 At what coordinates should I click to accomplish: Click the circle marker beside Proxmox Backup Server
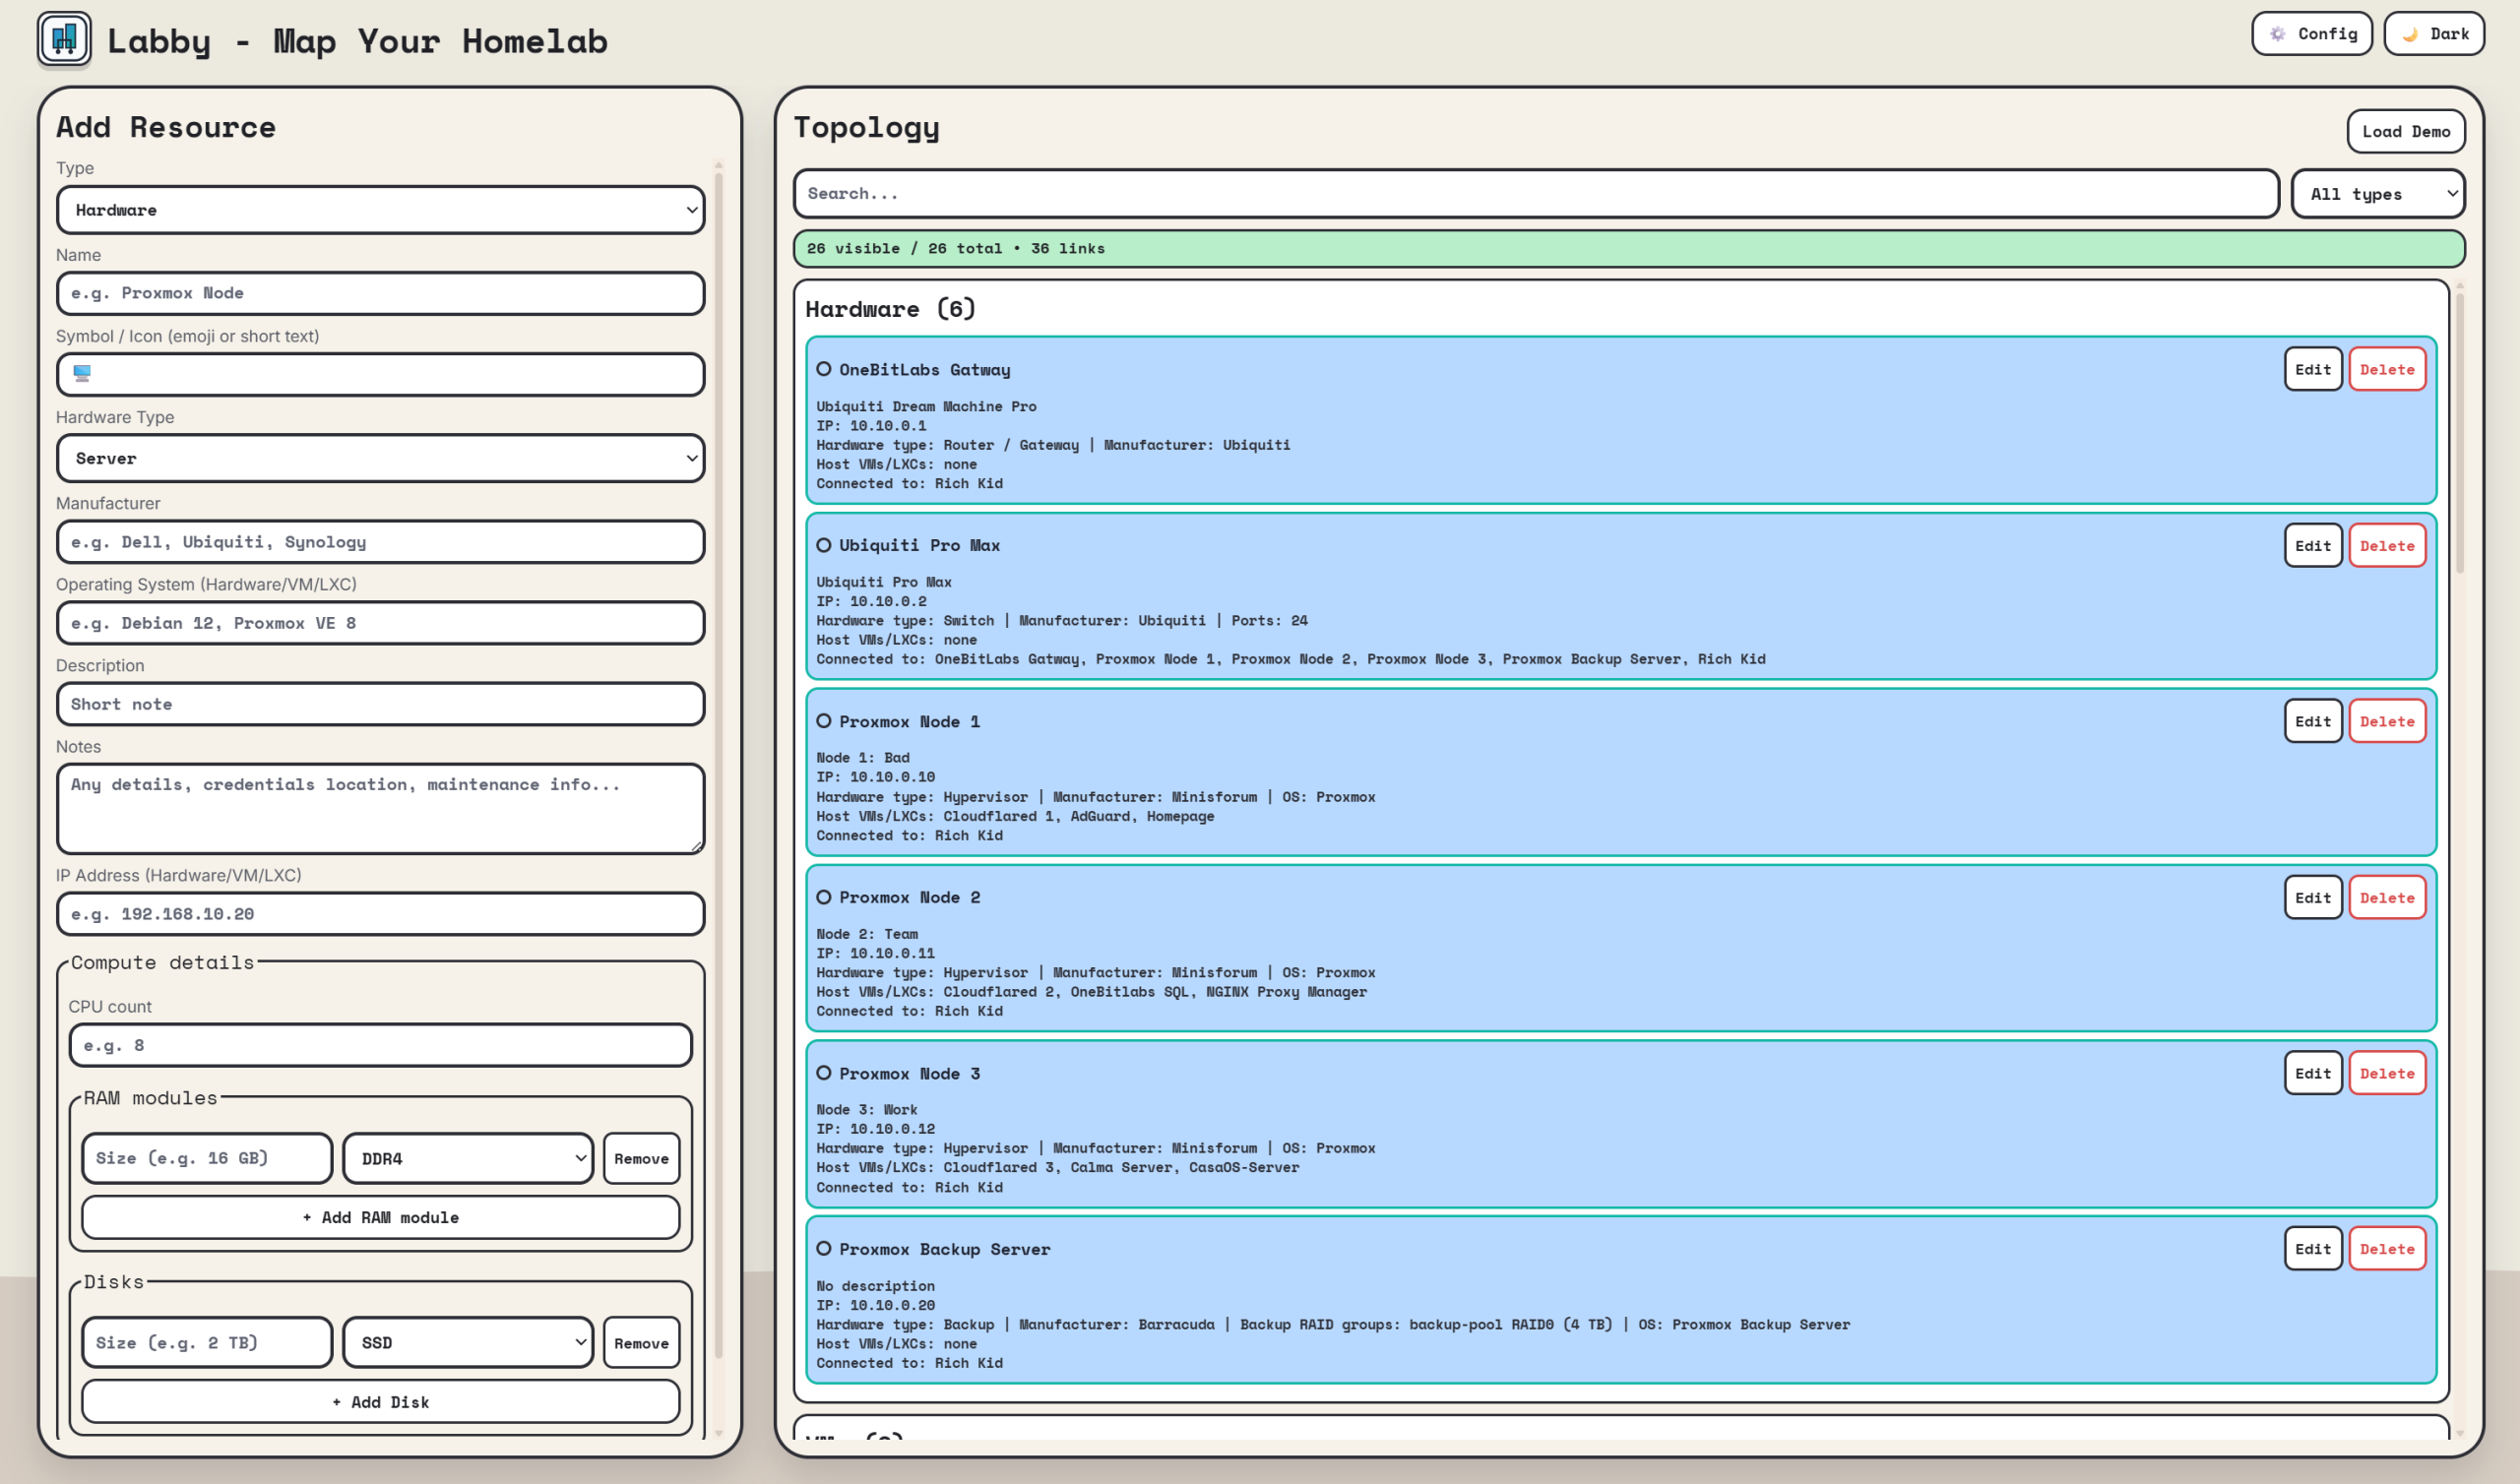coord(823,1249)
